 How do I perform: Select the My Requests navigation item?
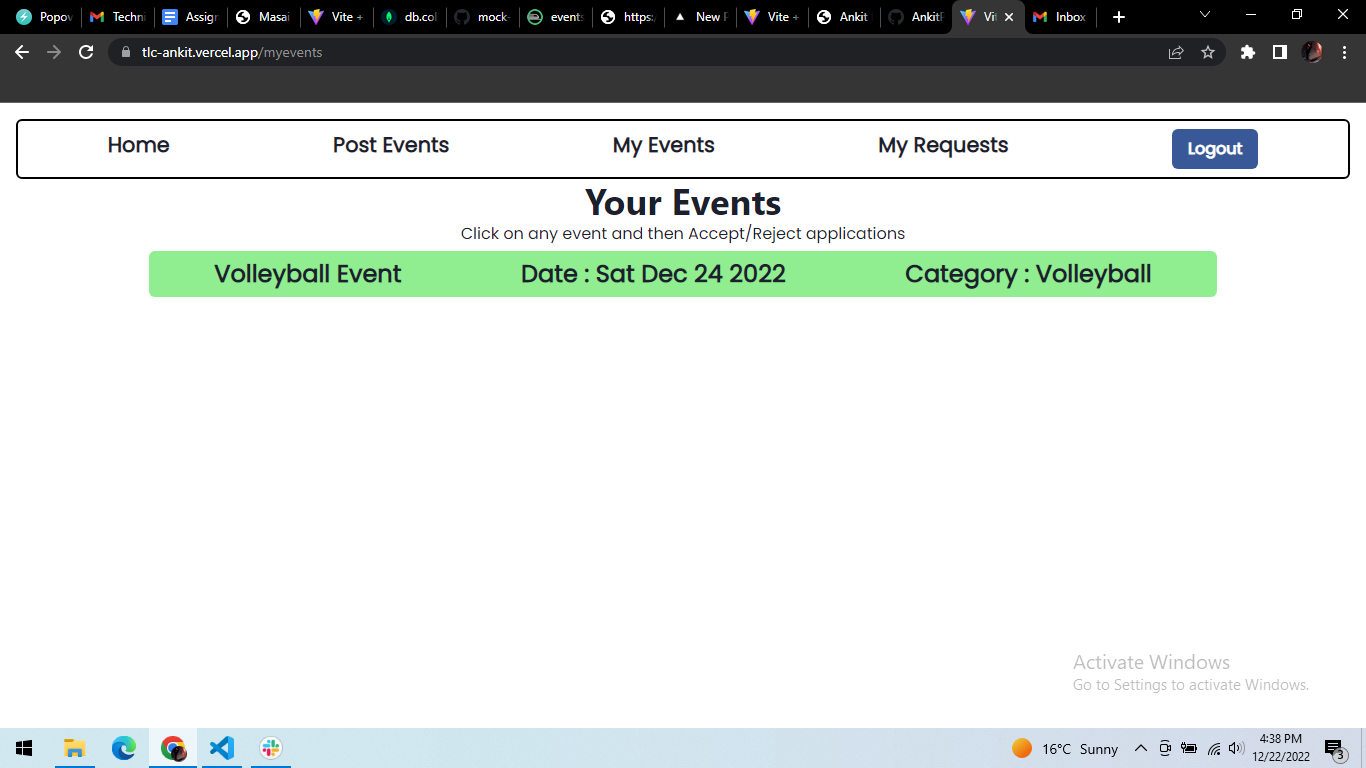(x=943, y=145)
